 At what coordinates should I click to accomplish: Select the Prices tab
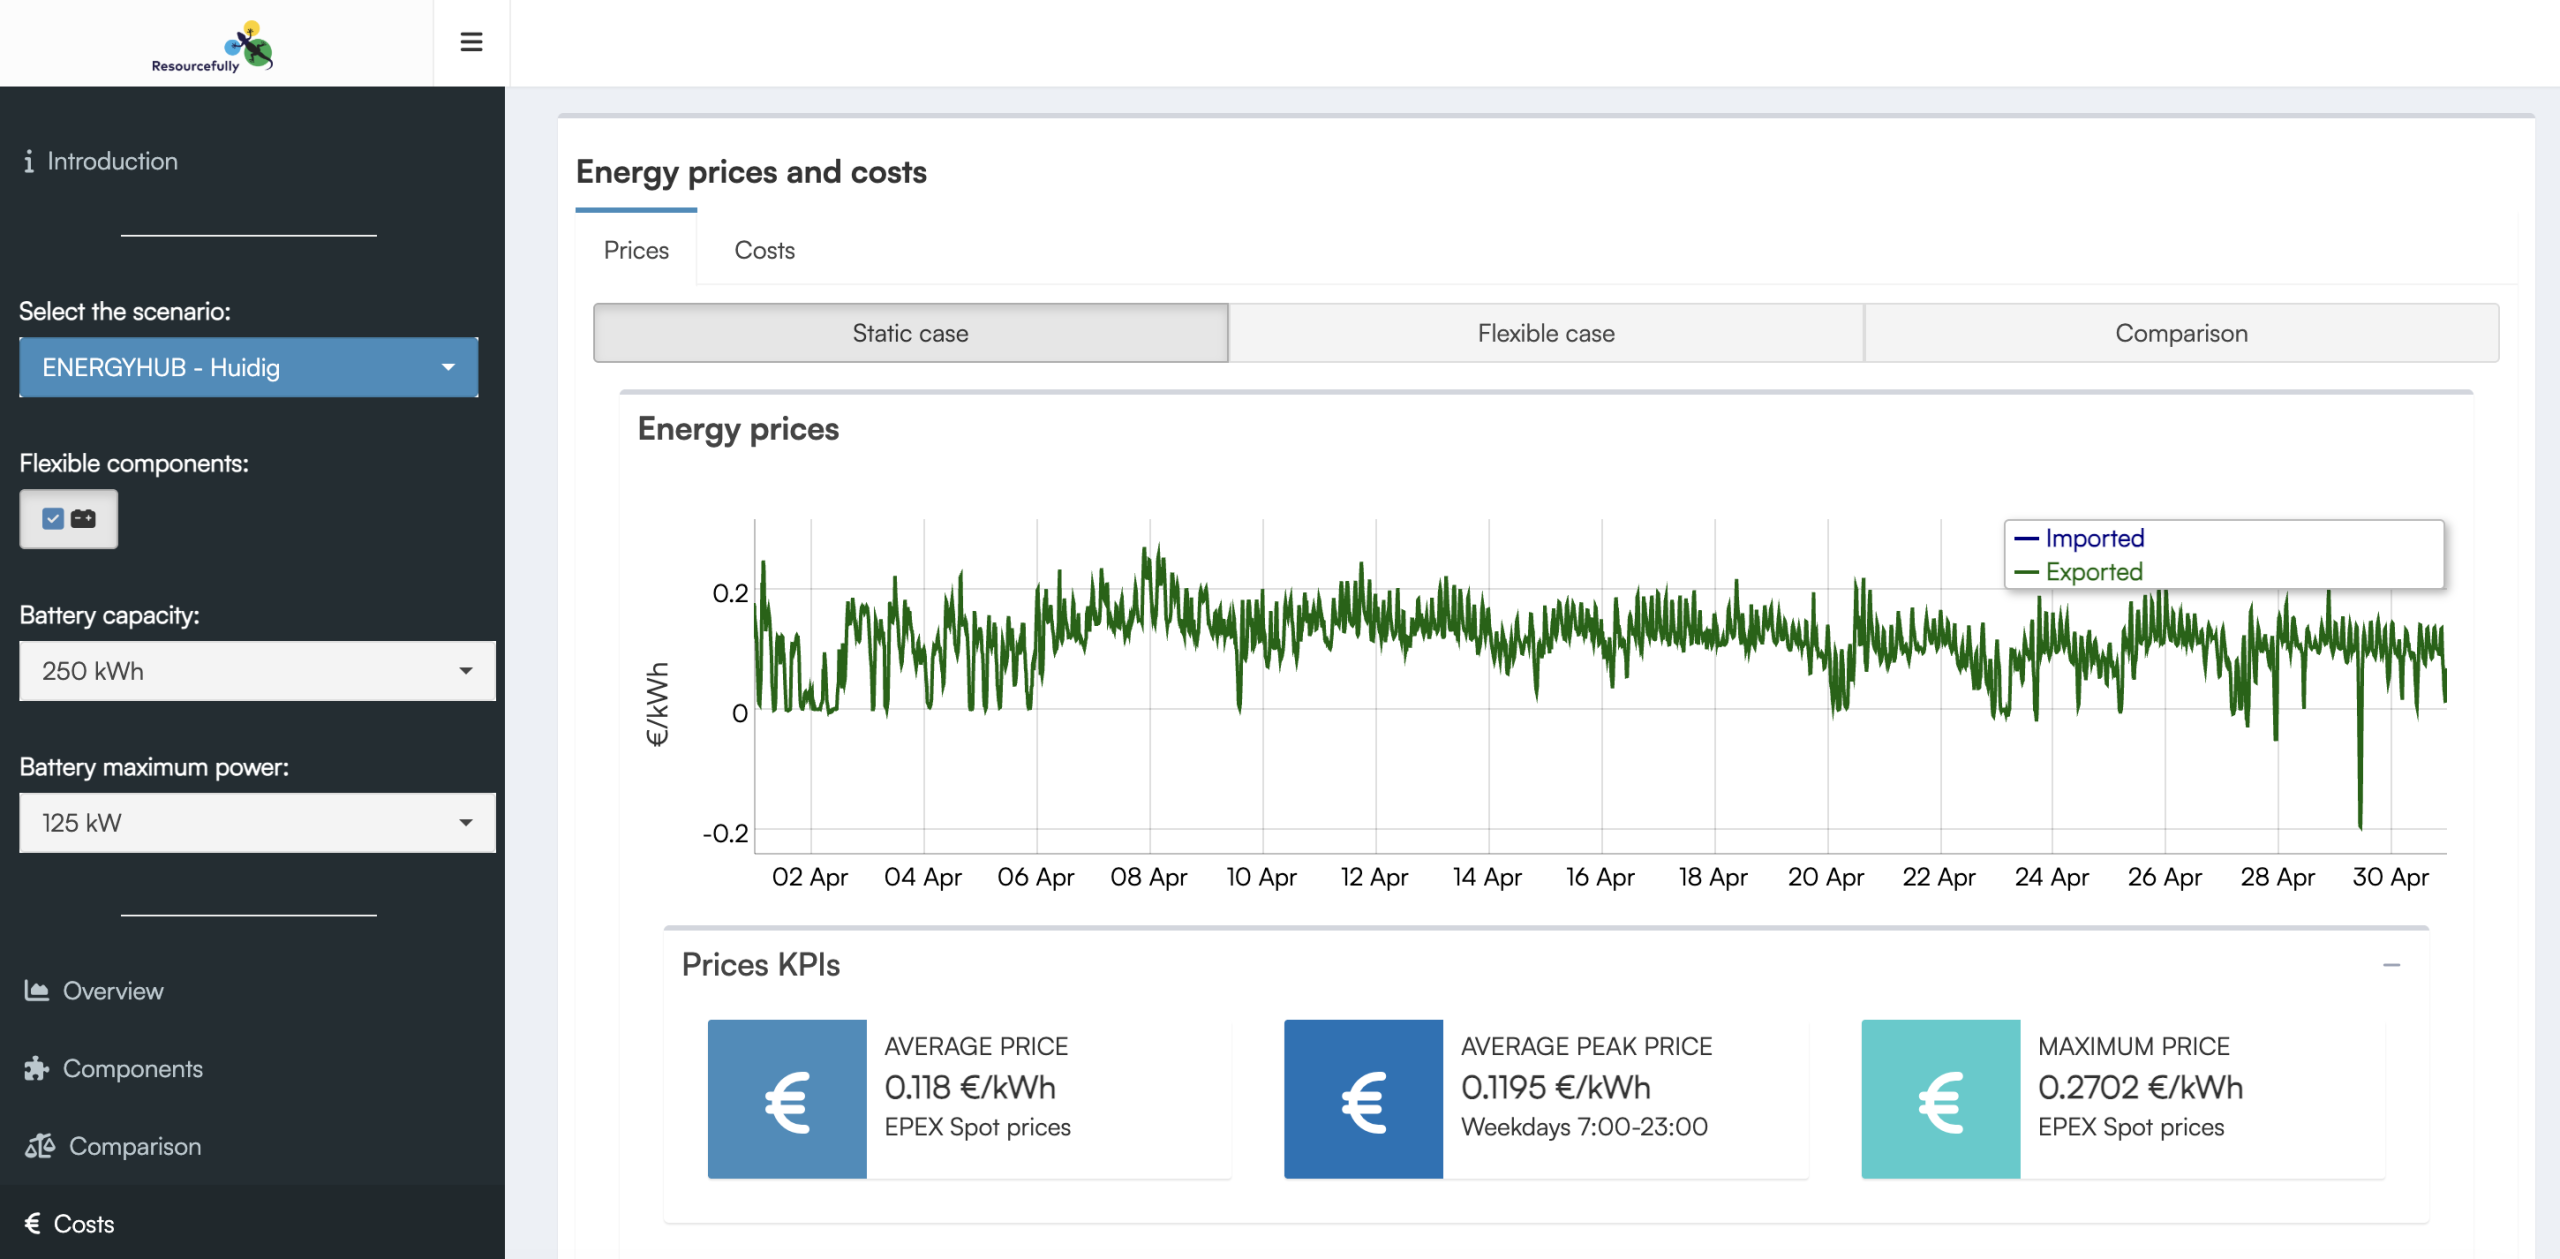point(635,250)
